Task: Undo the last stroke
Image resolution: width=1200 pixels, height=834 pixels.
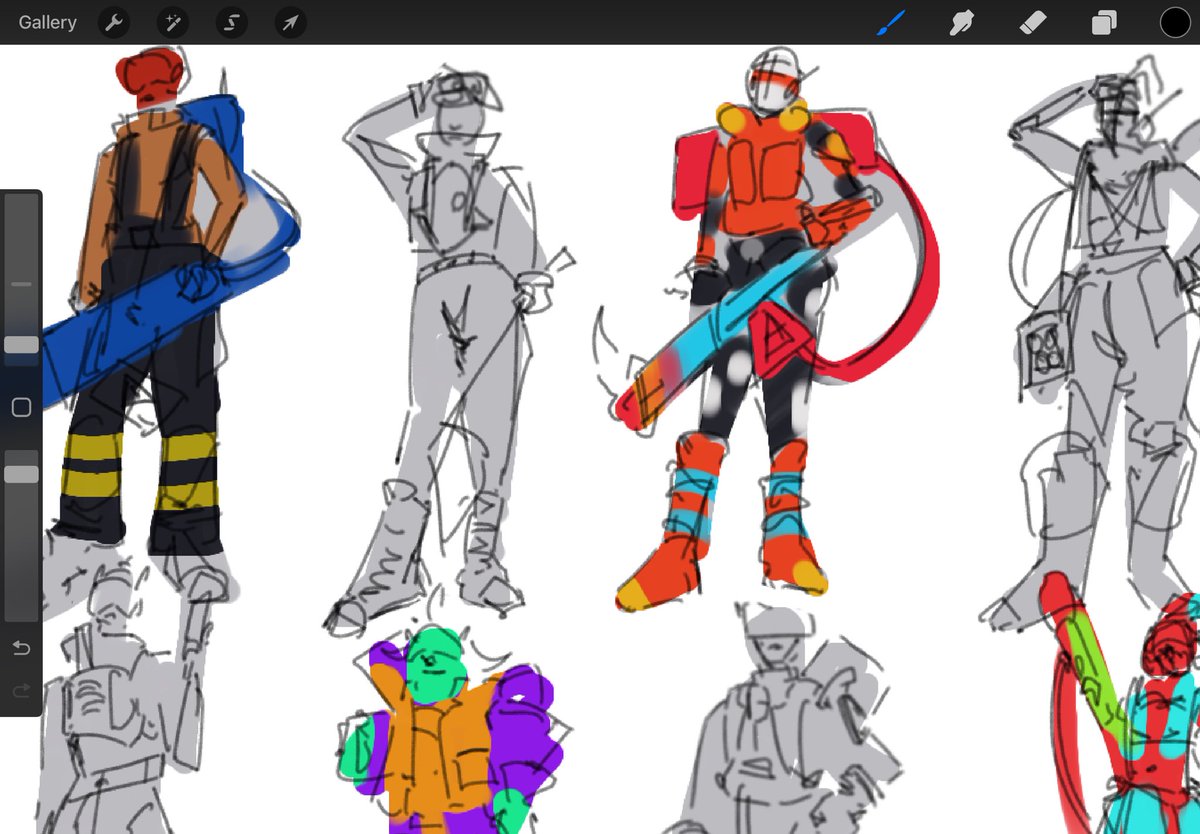Action: click(x=21, y=648)
